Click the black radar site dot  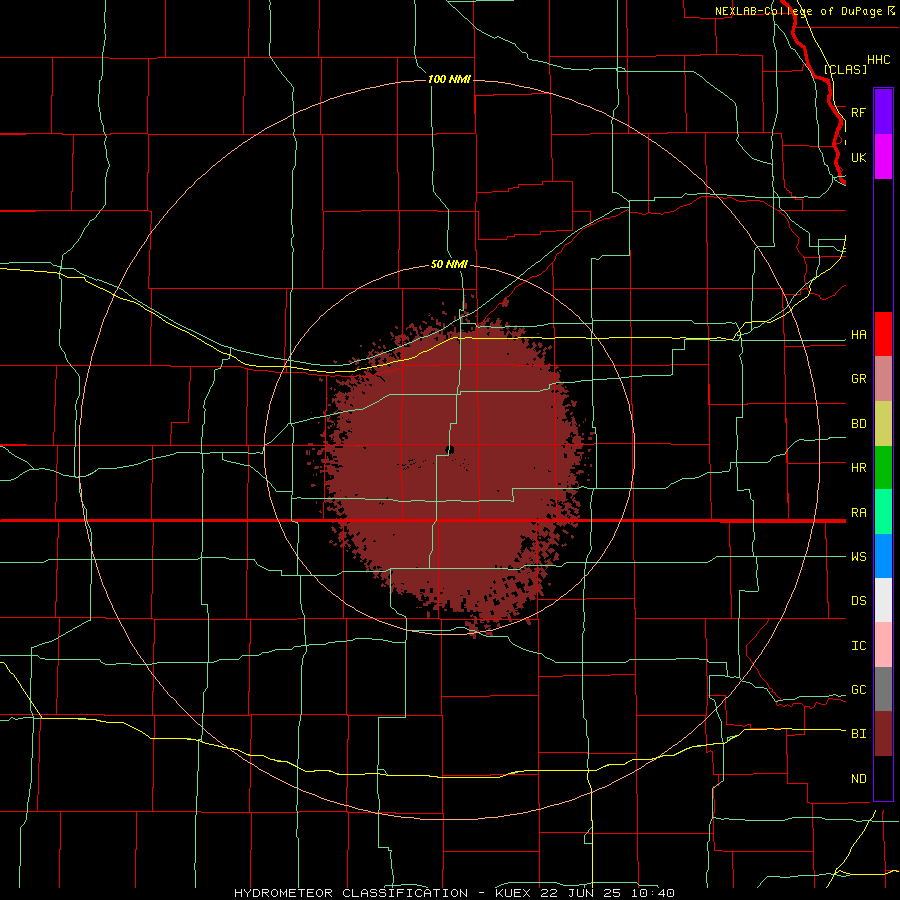point(449,450)
